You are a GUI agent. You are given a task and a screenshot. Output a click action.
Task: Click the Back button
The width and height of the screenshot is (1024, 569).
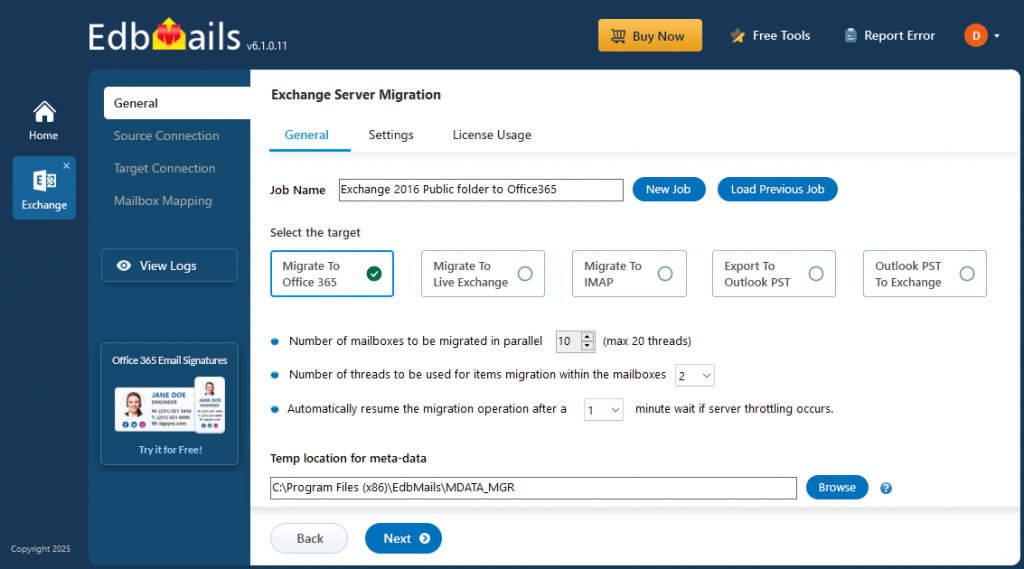(x=309, y=538)
